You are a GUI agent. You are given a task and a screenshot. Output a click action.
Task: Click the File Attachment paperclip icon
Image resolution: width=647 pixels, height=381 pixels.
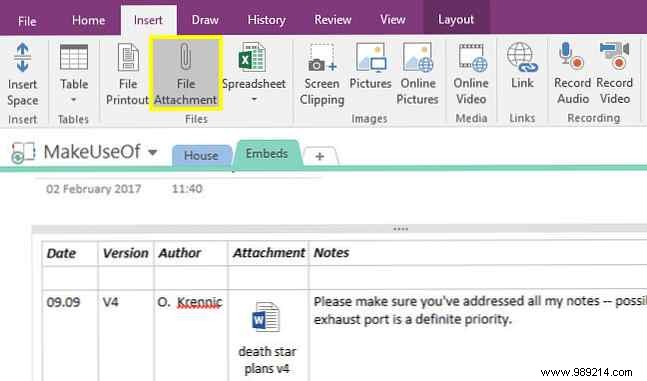coord(186,56)
